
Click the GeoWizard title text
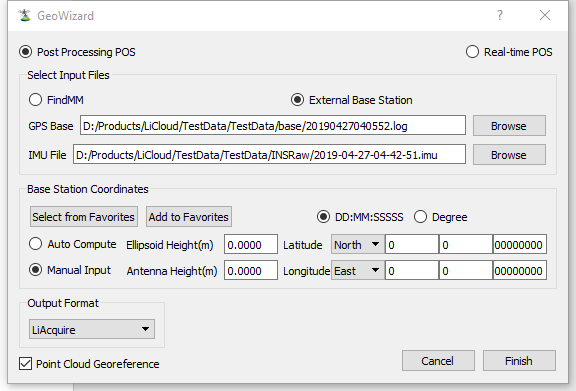click(65, 16)
